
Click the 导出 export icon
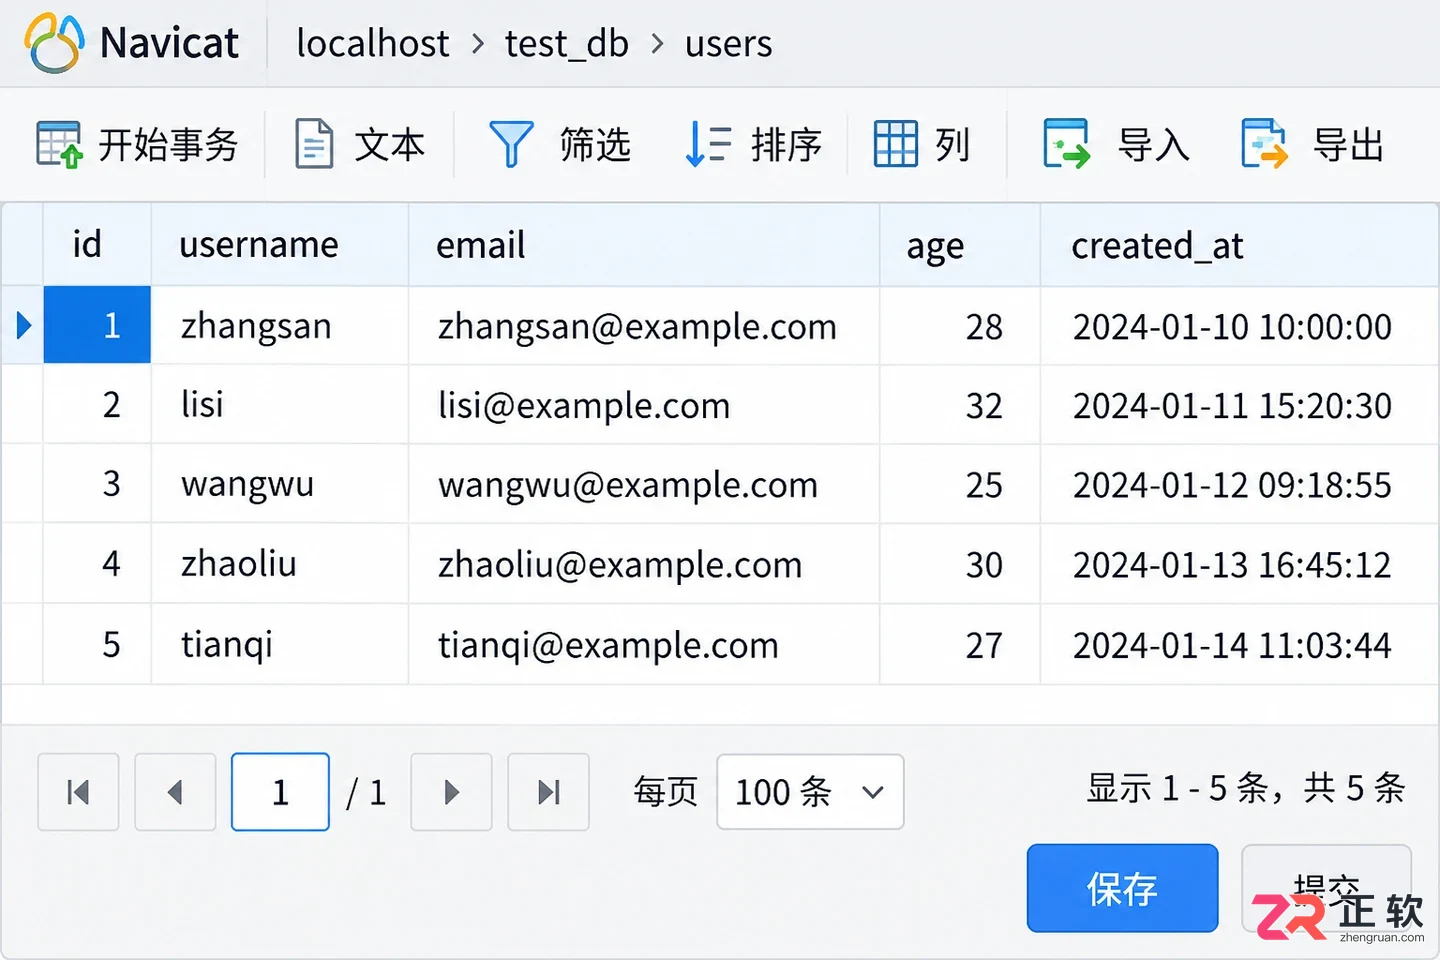1264,144
